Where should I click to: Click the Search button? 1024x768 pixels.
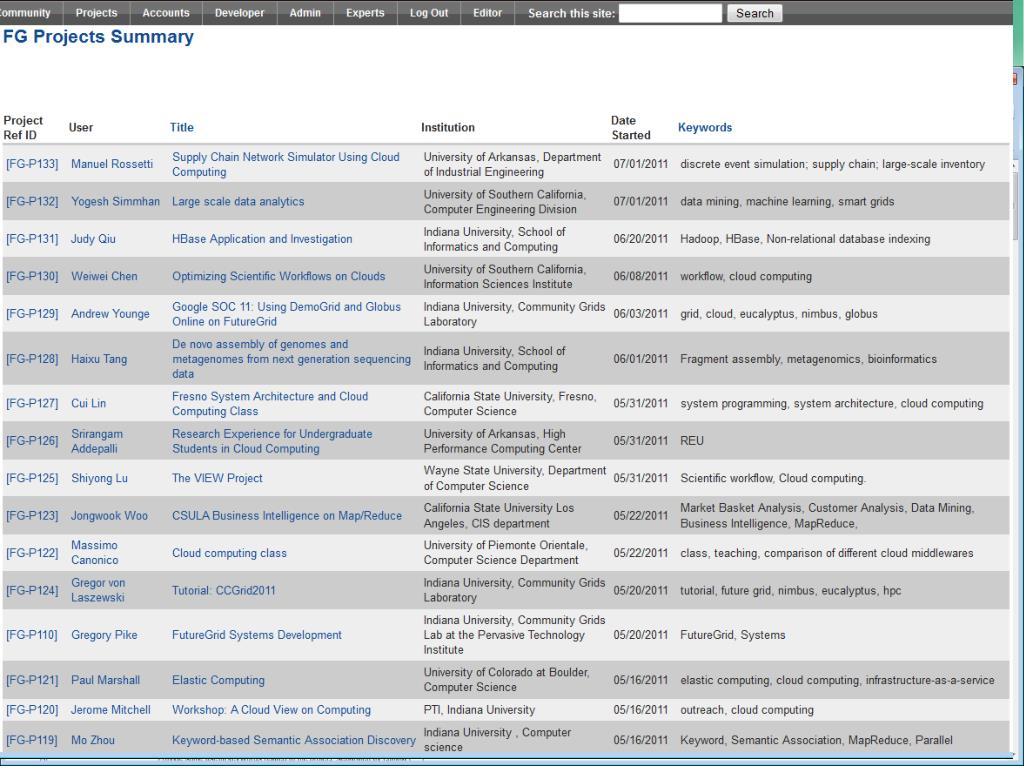click(754, 13)
